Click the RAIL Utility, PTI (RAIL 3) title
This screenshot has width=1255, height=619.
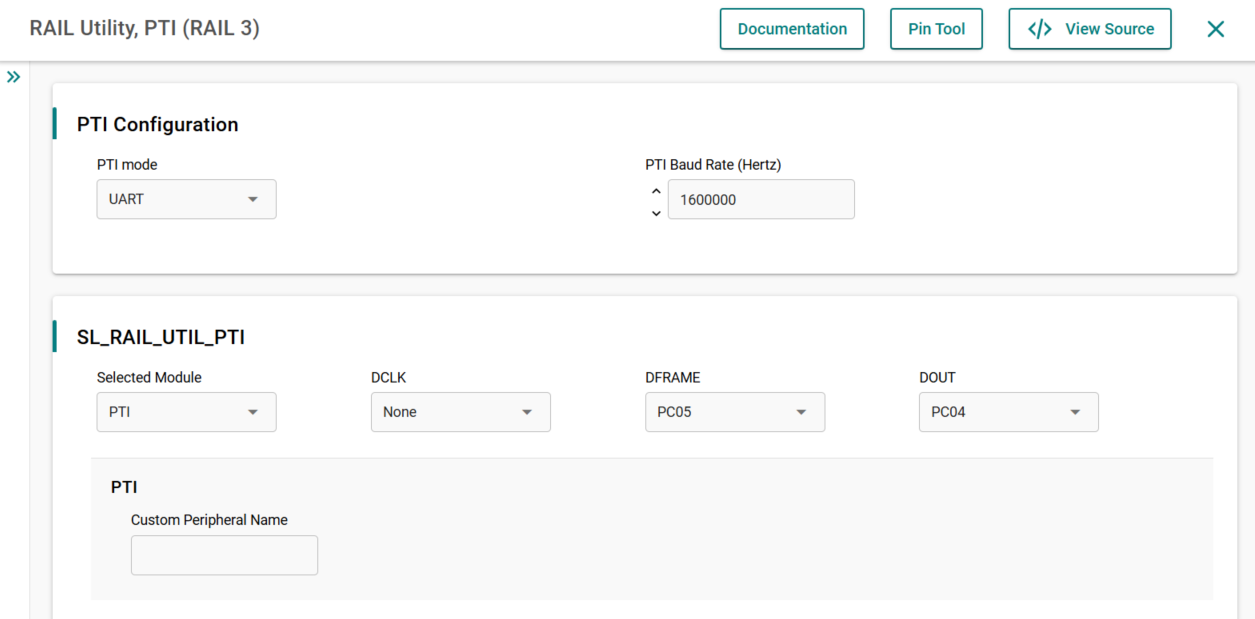pyautogui.click(x=144, y=29)
